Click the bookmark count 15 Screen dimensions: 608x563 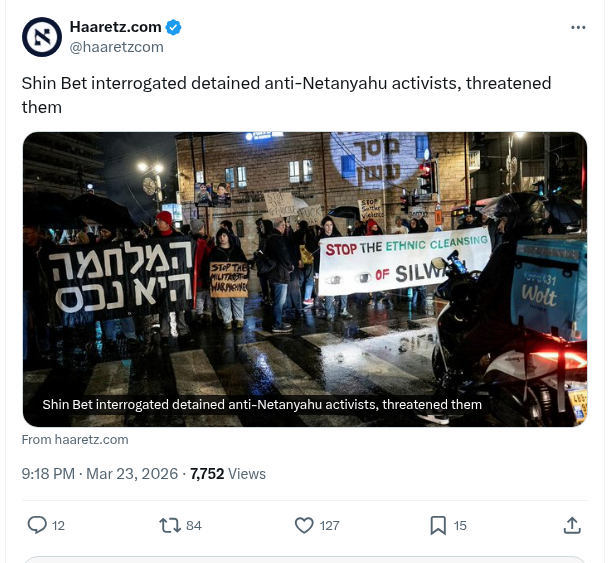point(460,526)
